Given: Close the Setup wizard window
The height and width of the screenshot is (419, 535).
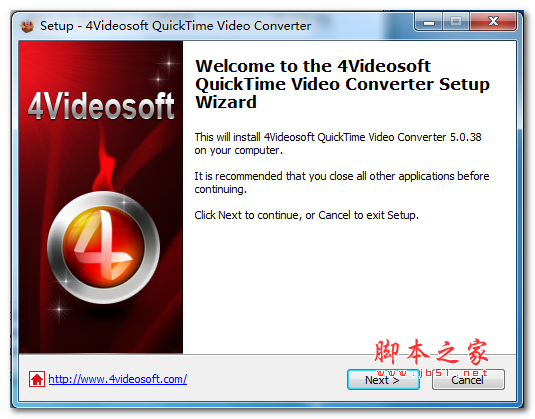Looking at the screenshot, I should click(x=493, y=22).
